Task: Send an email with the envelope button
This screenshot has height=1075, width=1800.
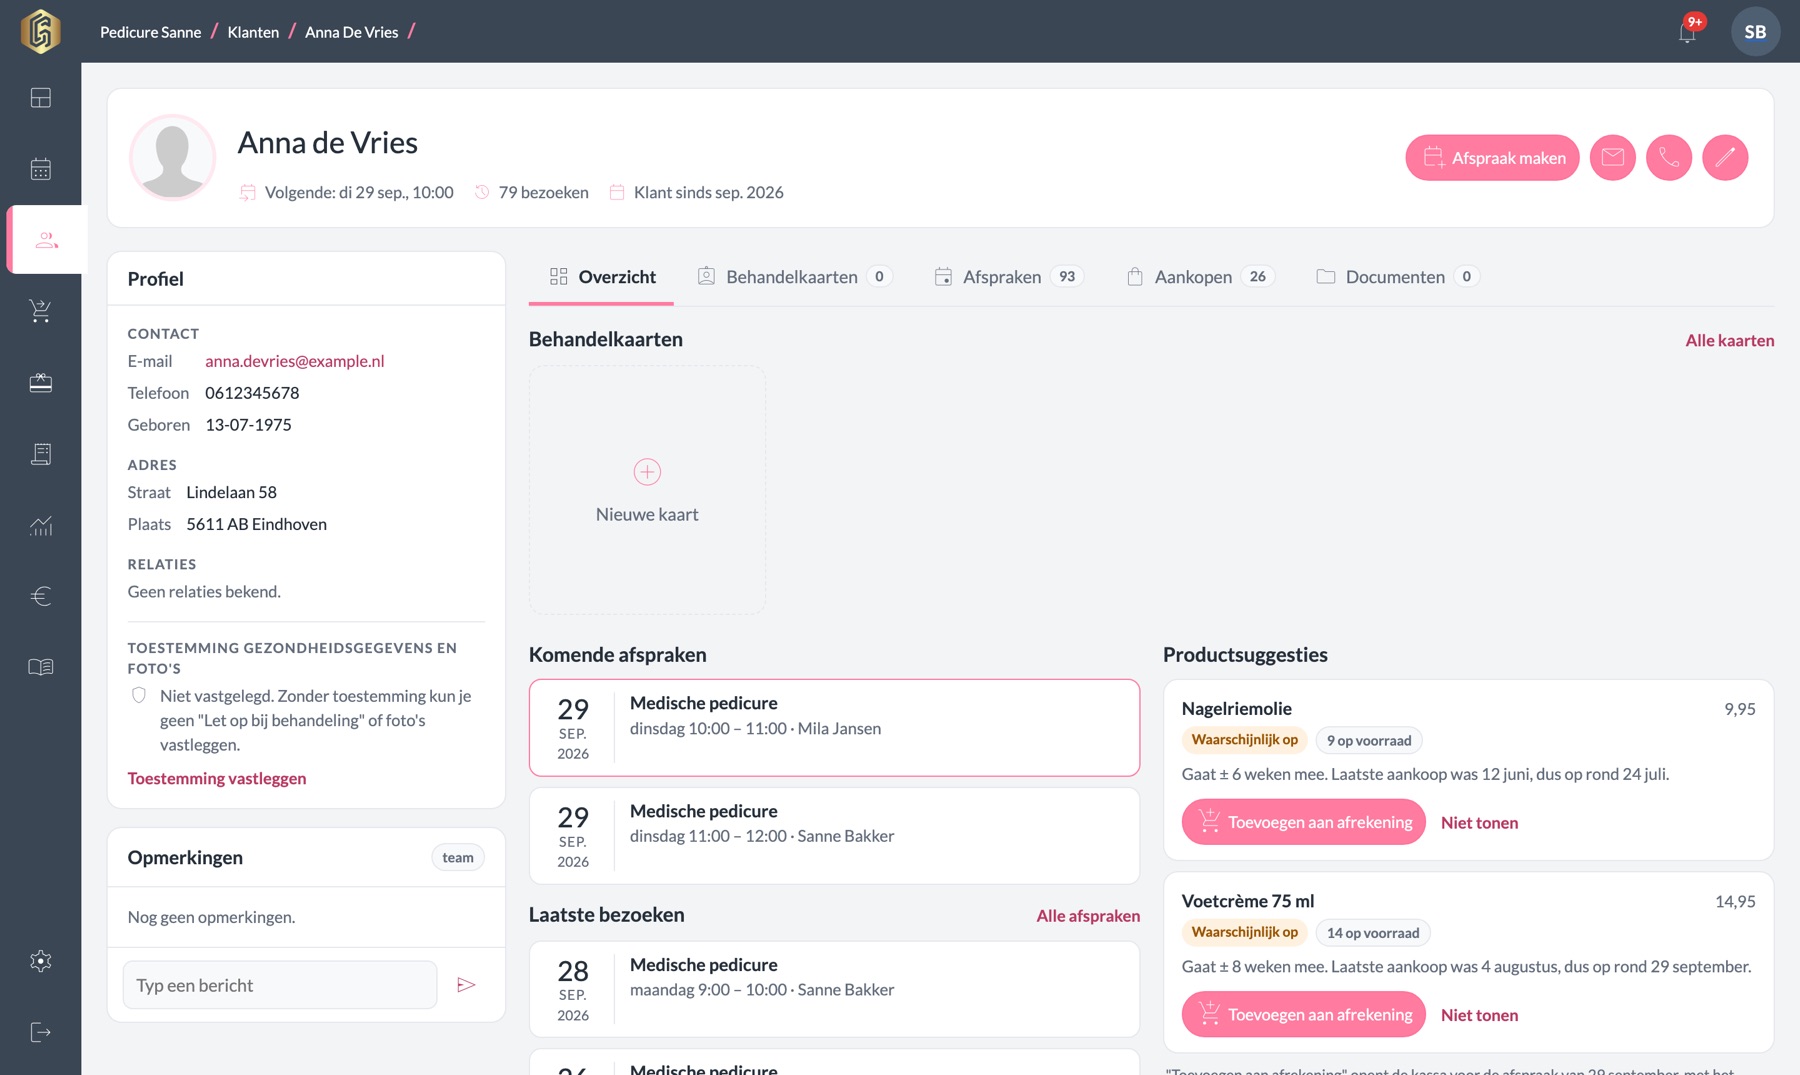Action: pyautogui.click(x=1613, y=158)
